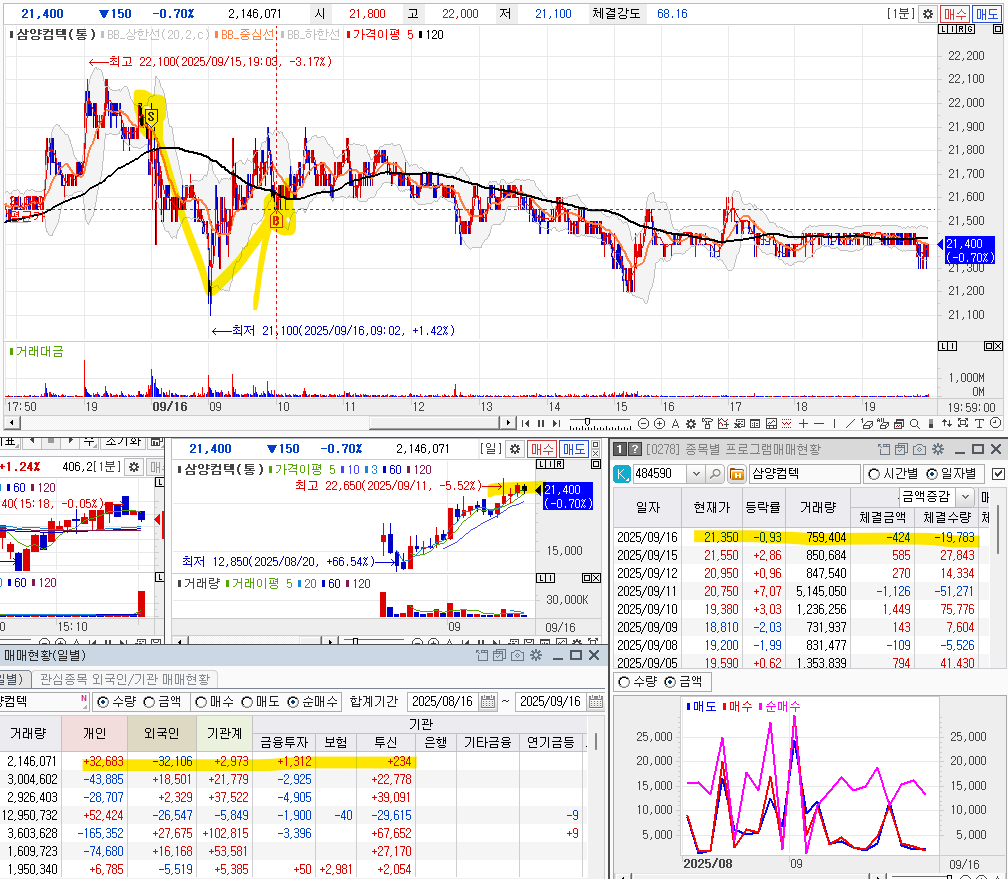Viewport: 1008px width, 879px height.
Task: Select 수량 radio in 매매현황 window
Action: (x=103, y=702)
